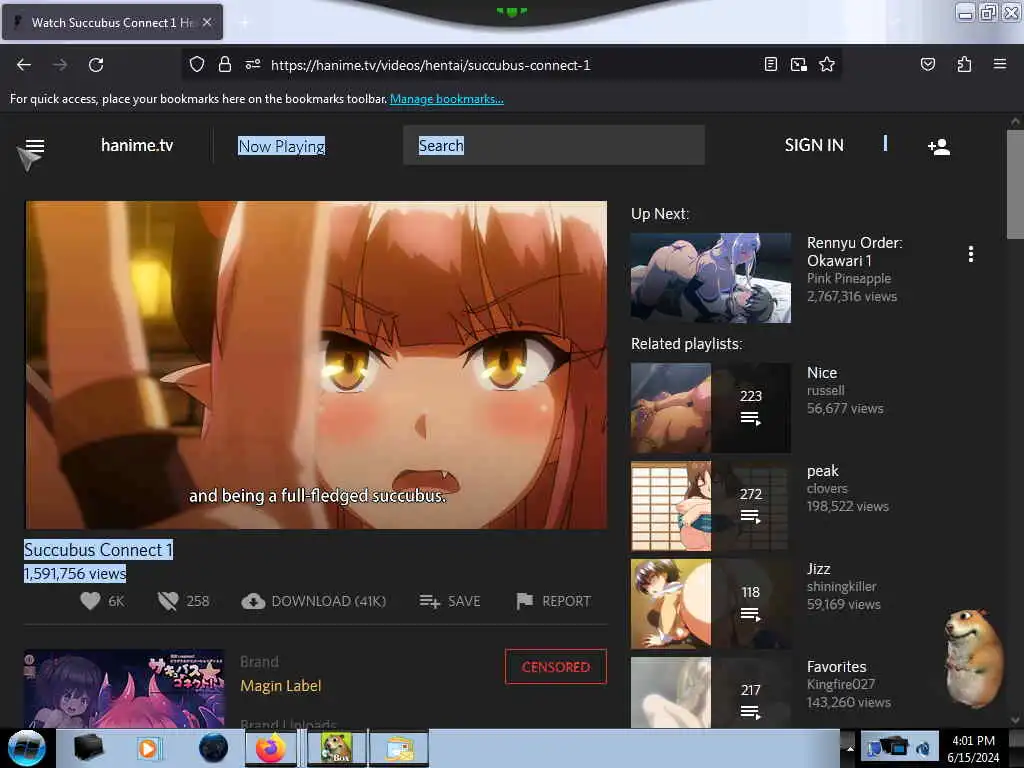The height and width of the screenshot is (768, 1024).
Task: Toggle reader view icon in address bar
Action: [x=771, y=64]
